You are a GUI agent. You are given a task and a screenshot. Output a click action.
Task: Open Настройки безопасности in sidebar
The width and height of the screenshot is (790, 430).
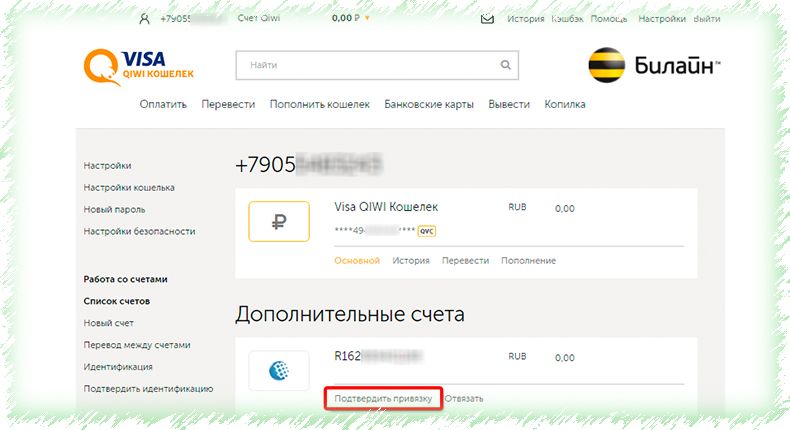[139, 231]
